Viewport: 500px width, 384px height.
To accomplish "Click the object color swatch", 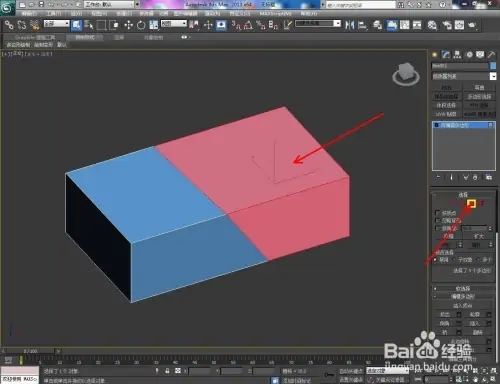I will tap(493, 66).
